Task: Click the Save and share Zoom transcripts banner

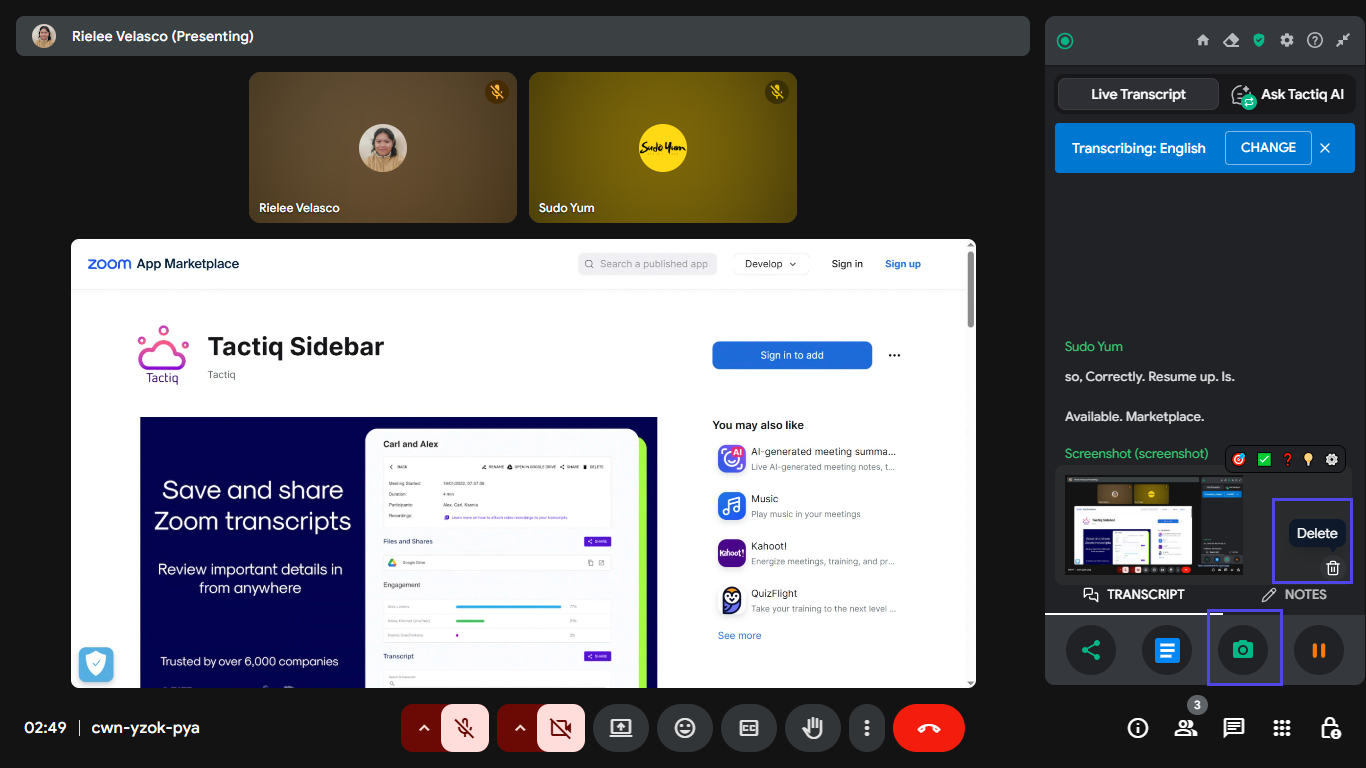Action: coord(399,553)
